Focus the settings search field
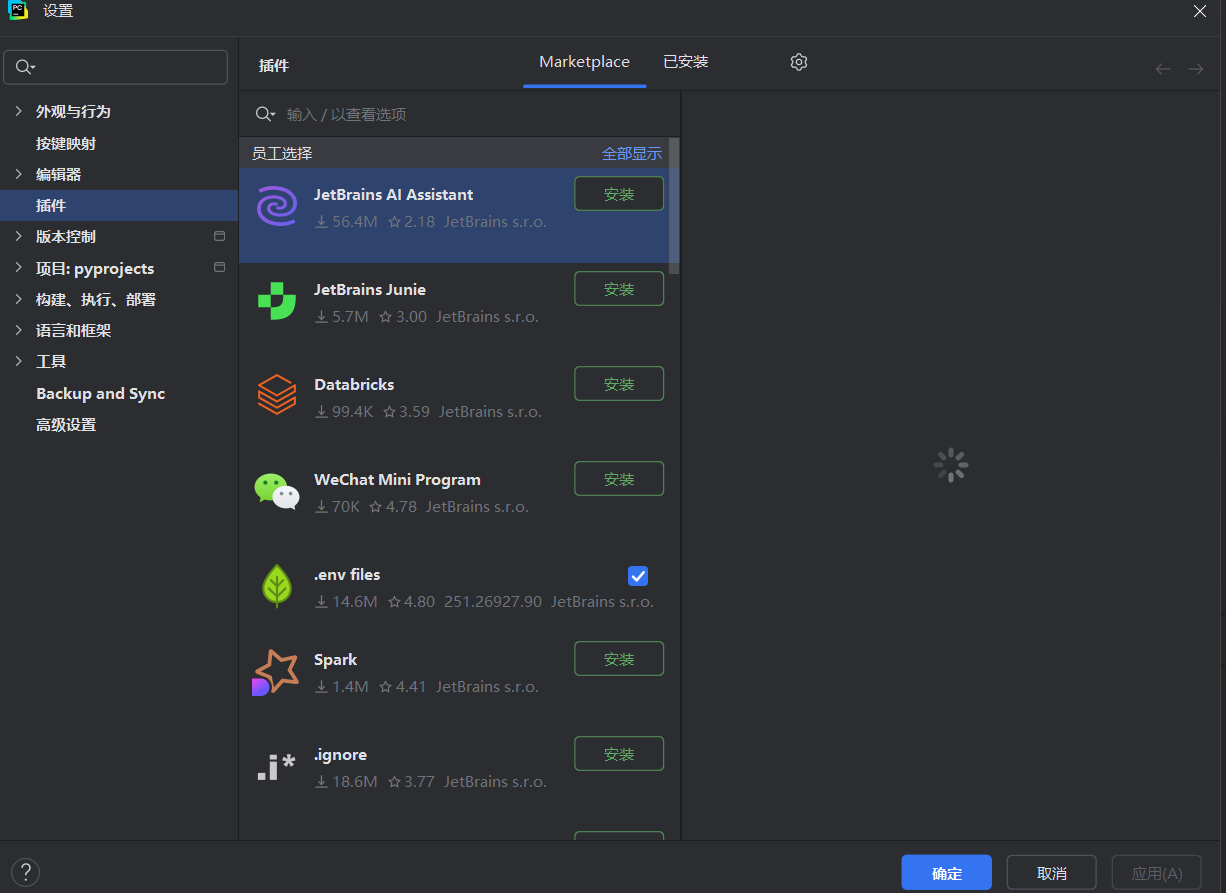This screenshot has height=893, width=1226. click(x=116, y=67)
